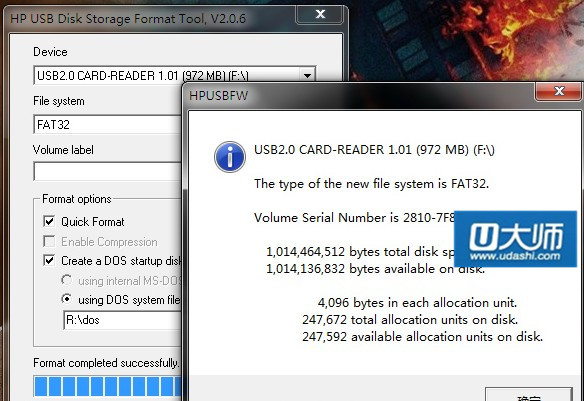Click the text 'The type of the new file system is FAT32.'
Image resolution: width=584 pixels, height=401 pixels.
[371, 184]
